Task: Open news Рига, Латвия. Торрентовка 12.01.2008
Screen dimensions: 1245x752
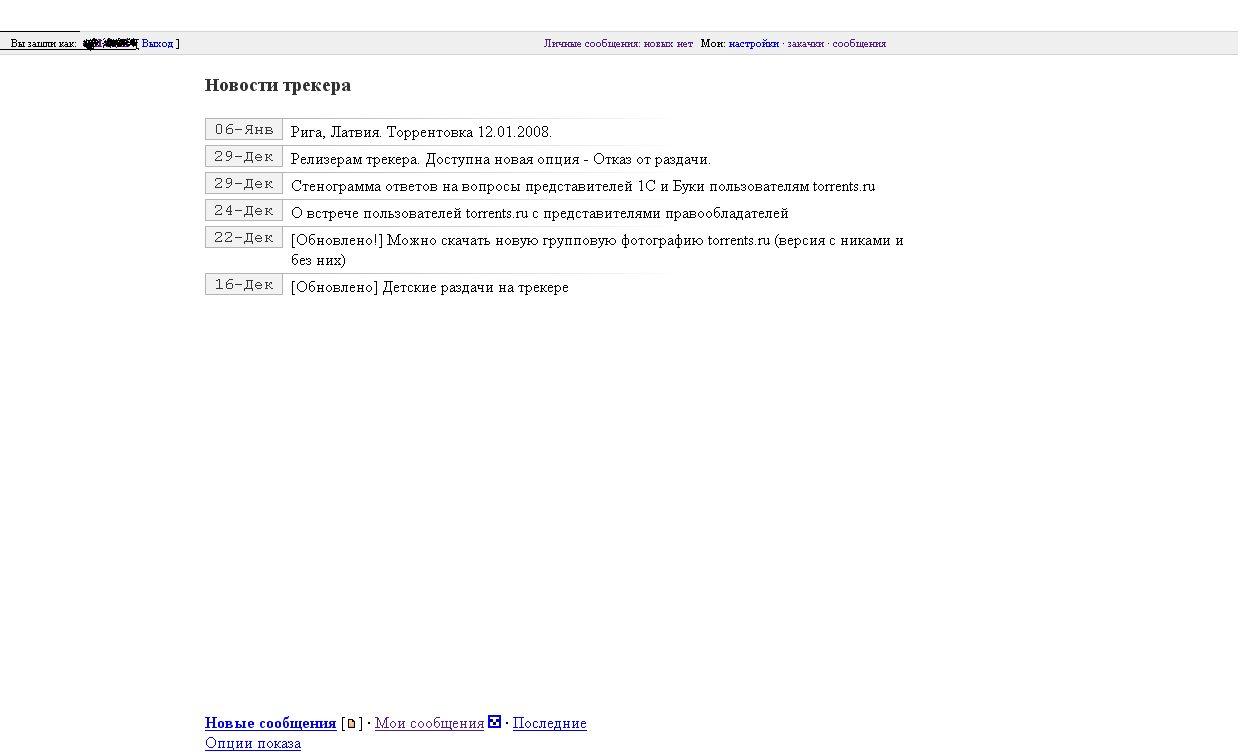Action: click(x=421, y=132)
